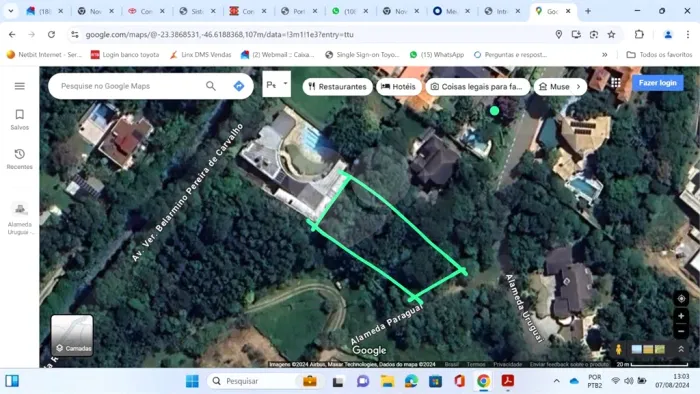Image resolution: width=700 pixels, height=394 pixels.
Task: Open the Windows Start menu
Action: (192, 381)
